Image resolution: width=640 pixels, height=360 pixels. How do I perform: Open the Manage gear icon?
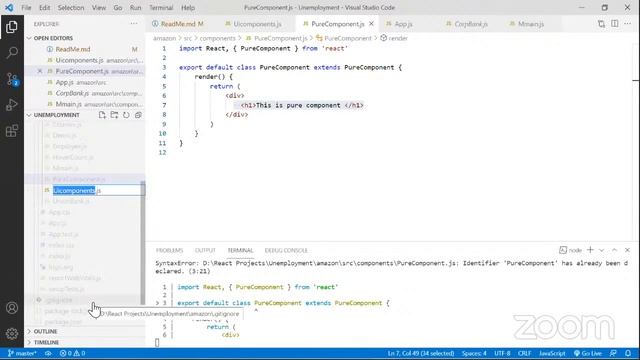coord(12,333)
